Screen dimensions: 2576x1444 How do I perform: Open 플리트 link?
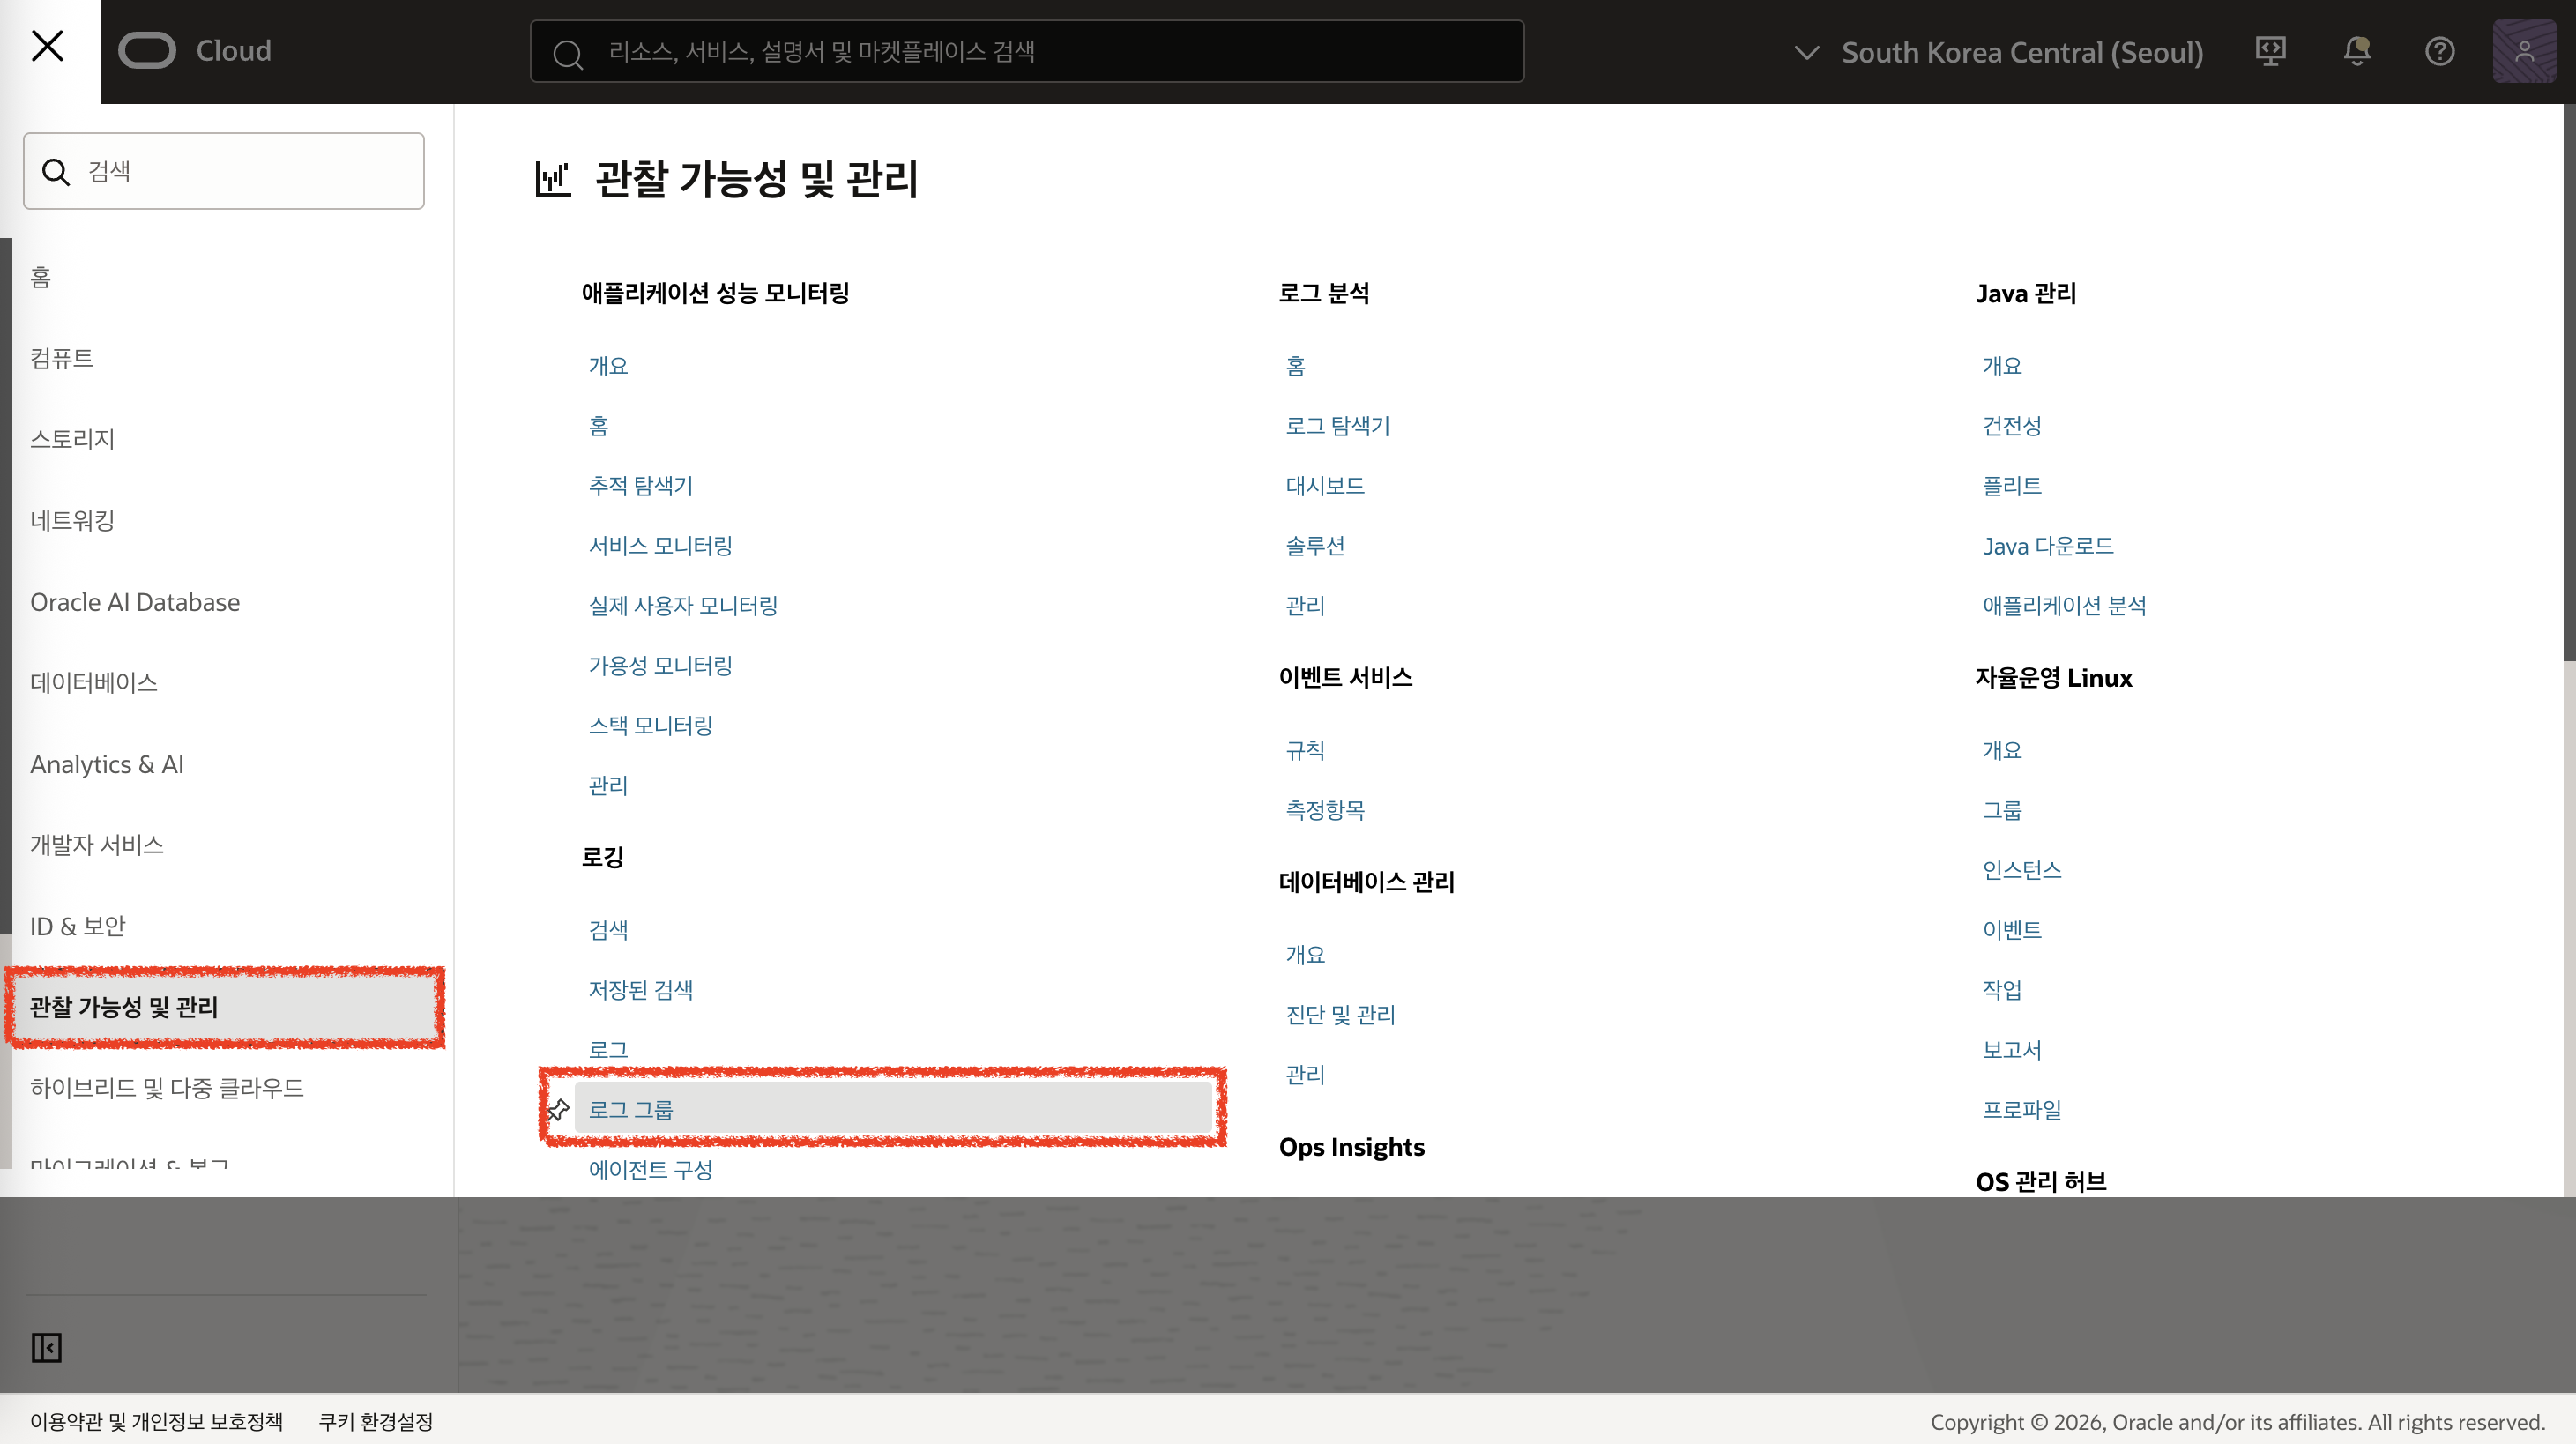click(2012, 486)
